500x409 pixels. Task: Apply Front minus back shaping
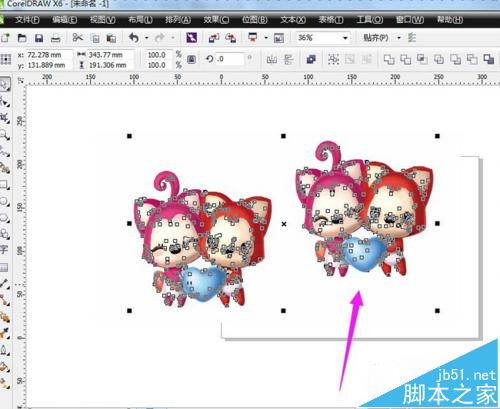pos(456,59)
